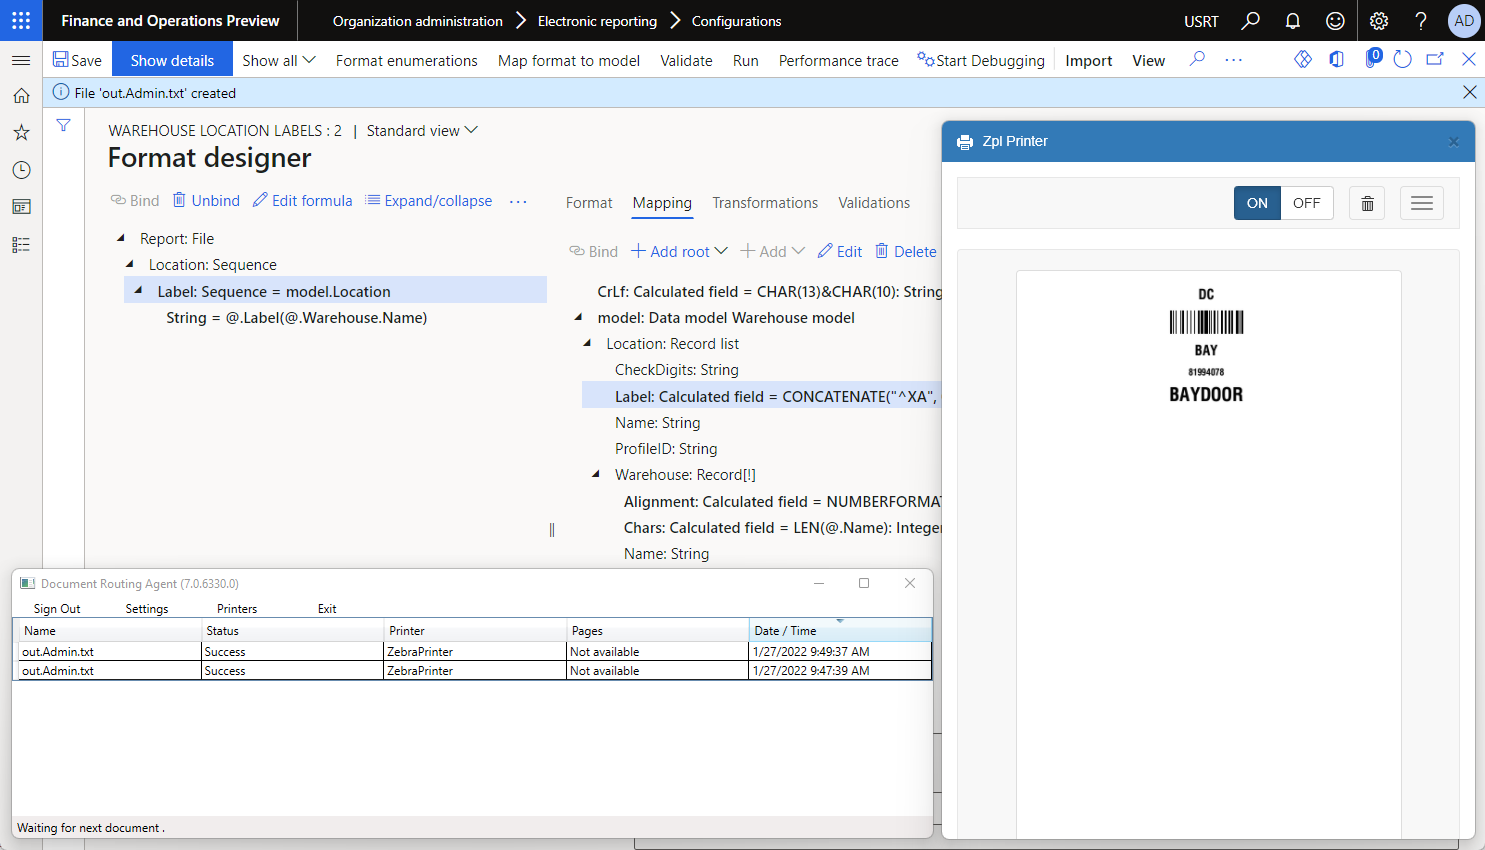
Task: Open Settings menu in Document Routing Agent
Action: click(x=147, y=608)
